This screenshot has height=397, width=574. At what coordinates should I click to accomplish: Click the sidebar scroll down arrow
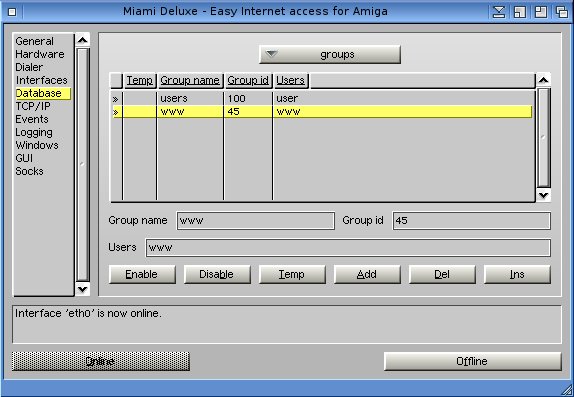tap(82, 289)
